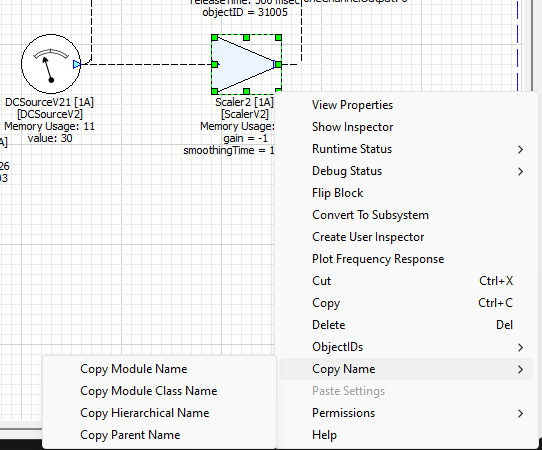Open the Permissions submenu
Screen dimensions: 542x450
pos(406,413)
